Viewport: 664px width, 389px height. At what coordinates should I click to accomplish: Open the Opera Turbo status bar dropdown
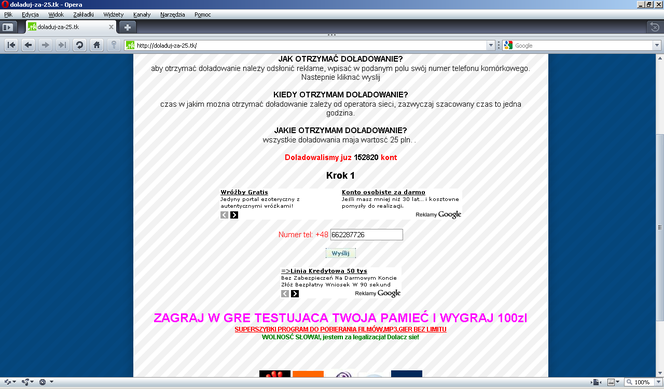click(x=46, y=382)
